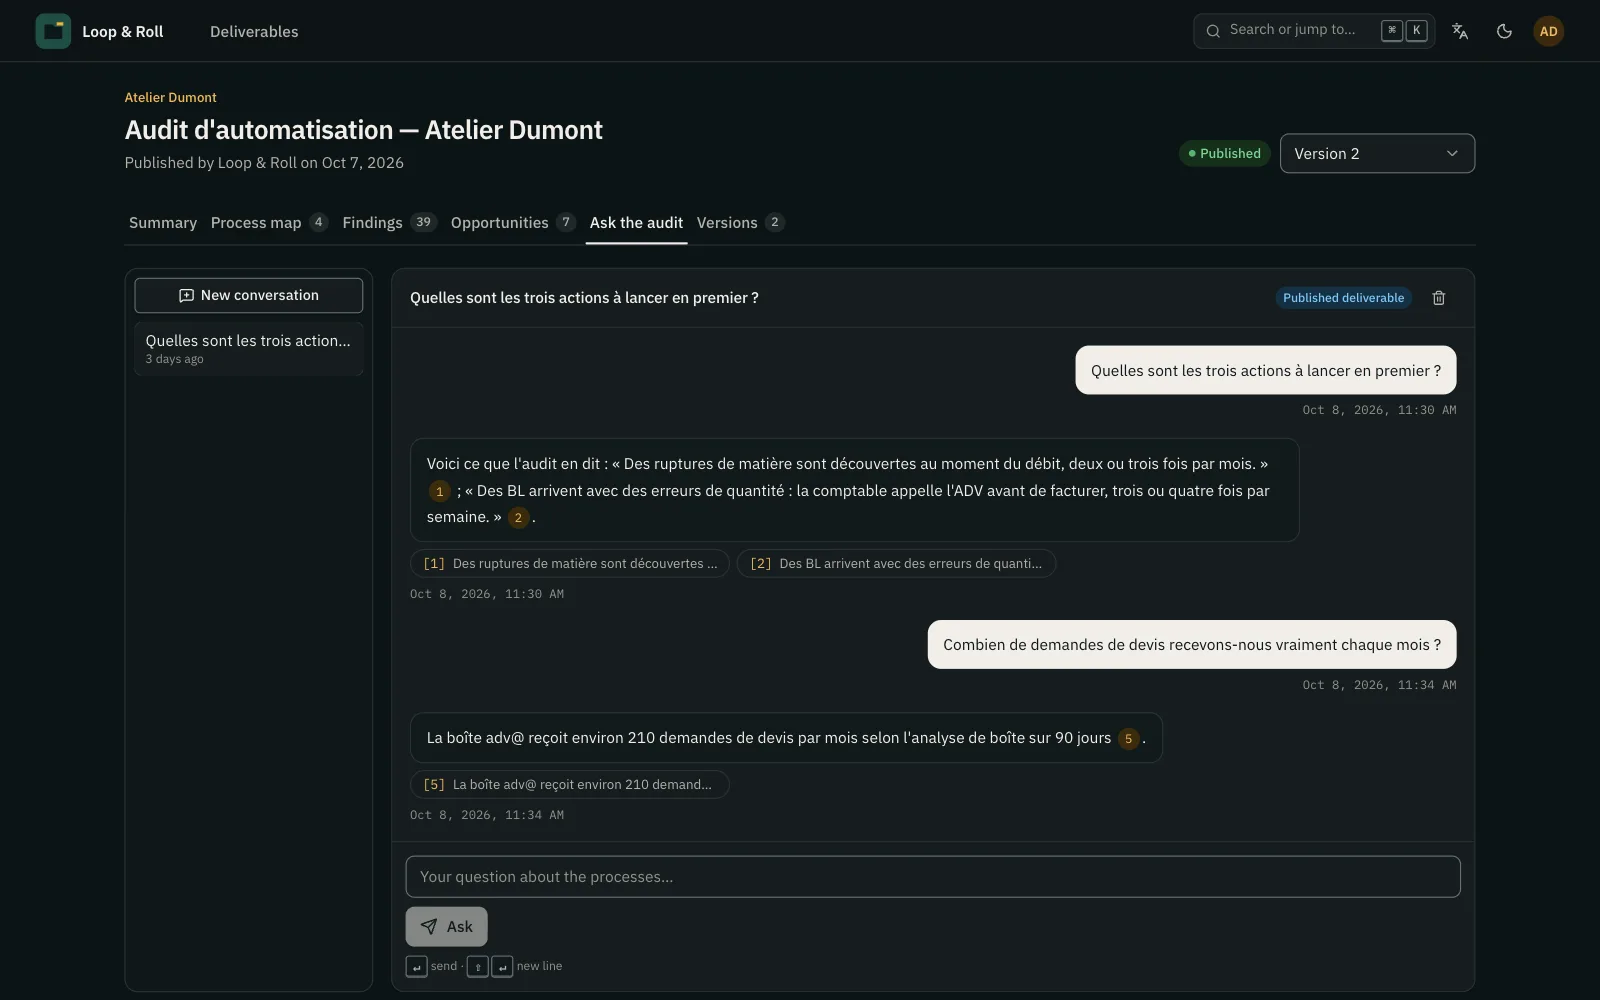Click the question input field
Image resolution: width=1600 pixels, height=1000 pixels.
pos(933,877)
